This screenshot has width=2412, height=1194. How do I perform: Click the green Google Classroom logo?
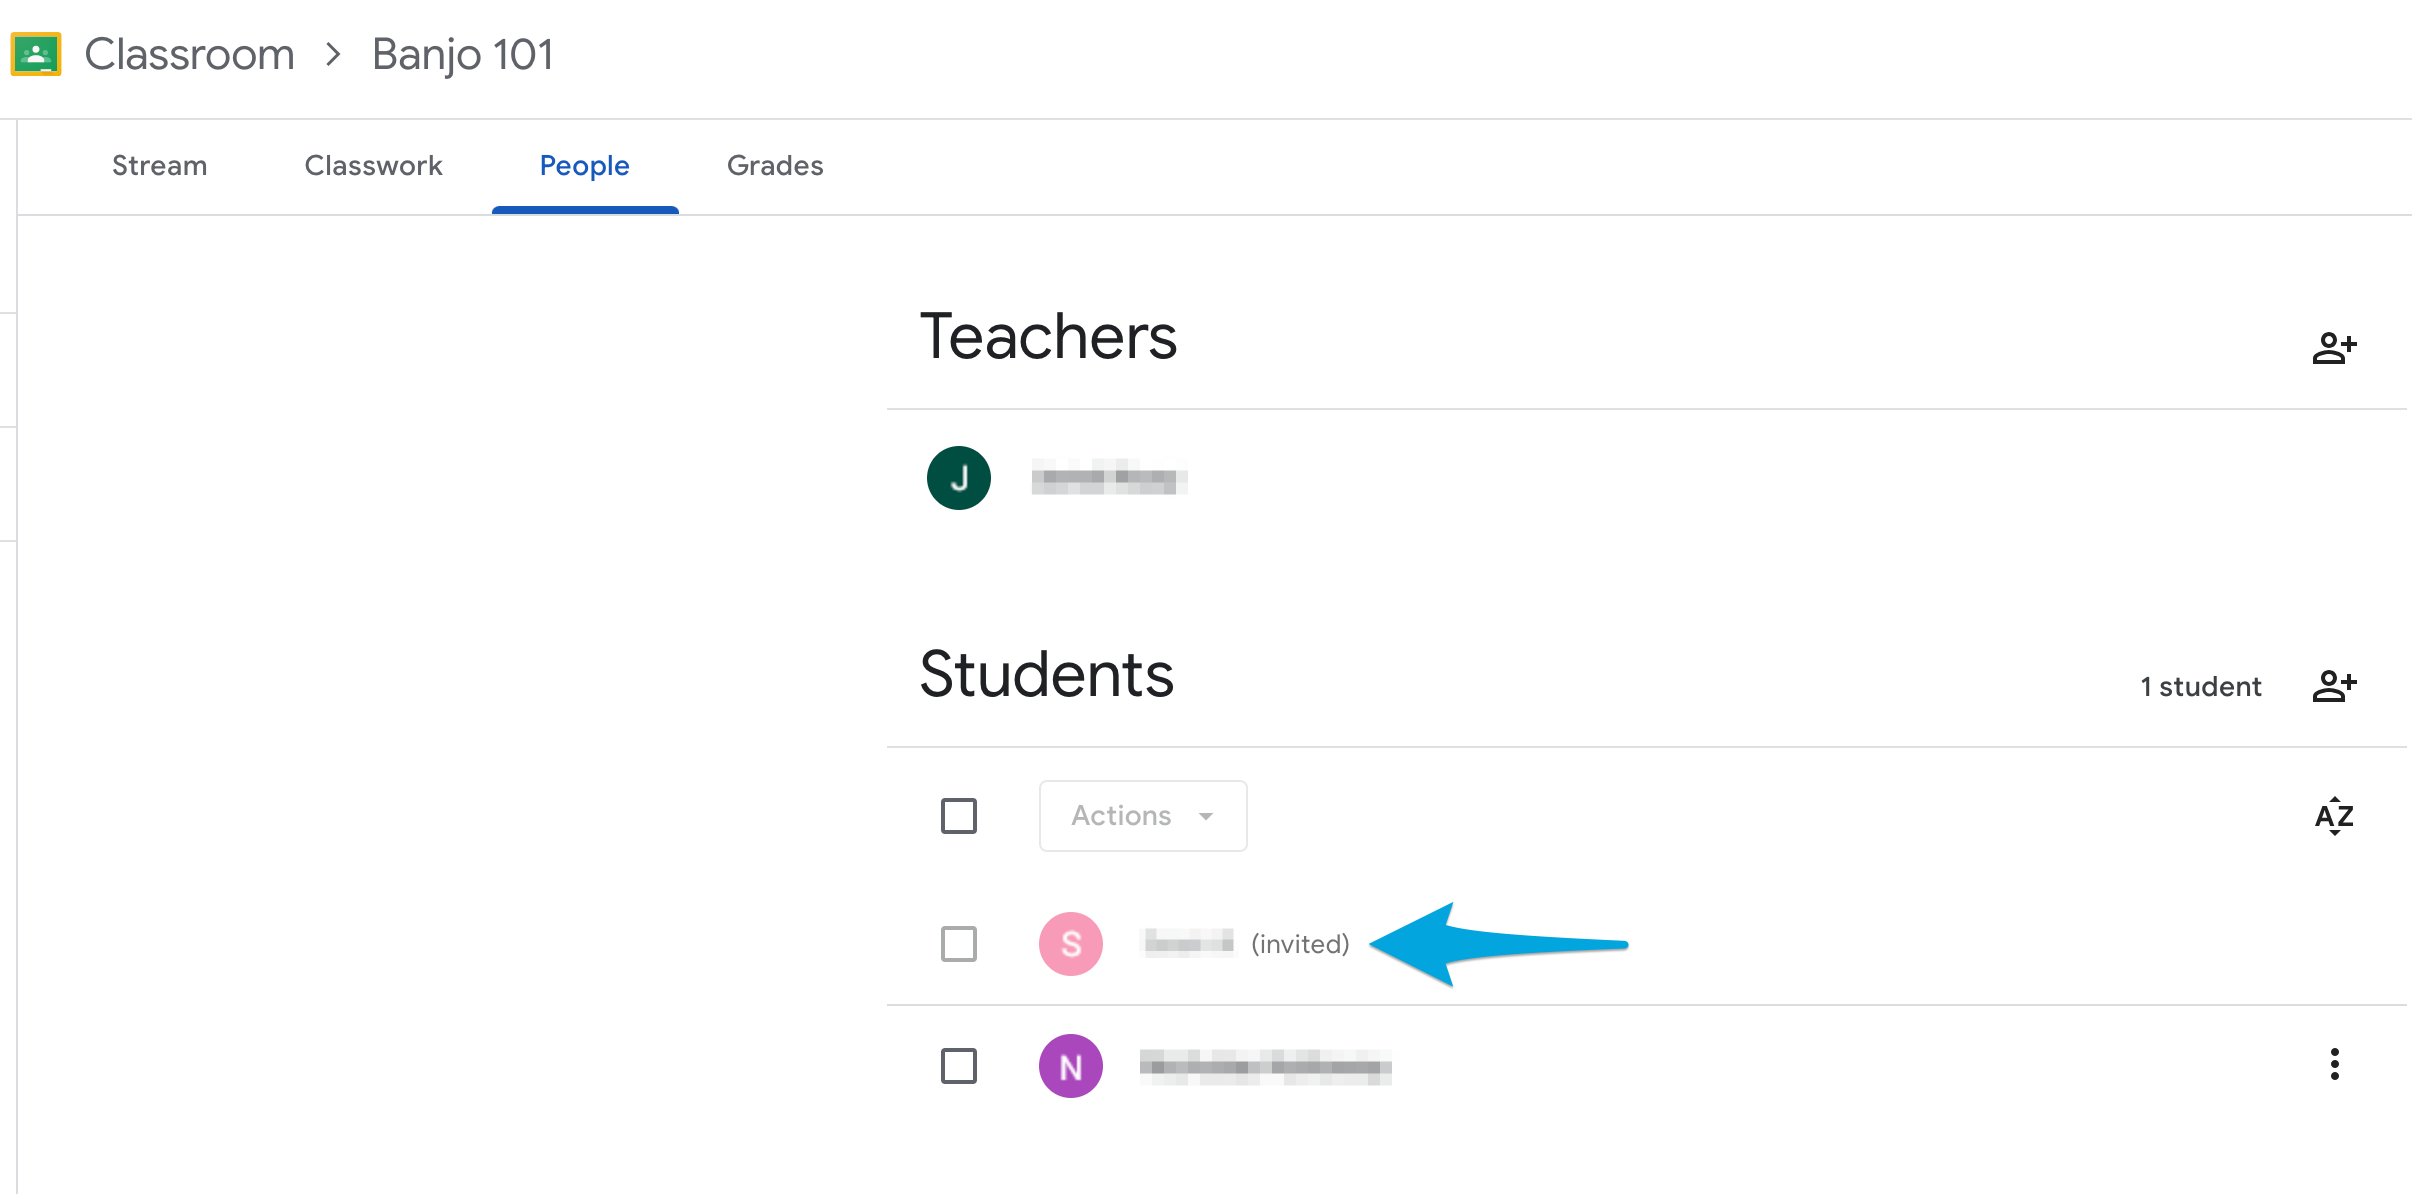pos(36,53)
